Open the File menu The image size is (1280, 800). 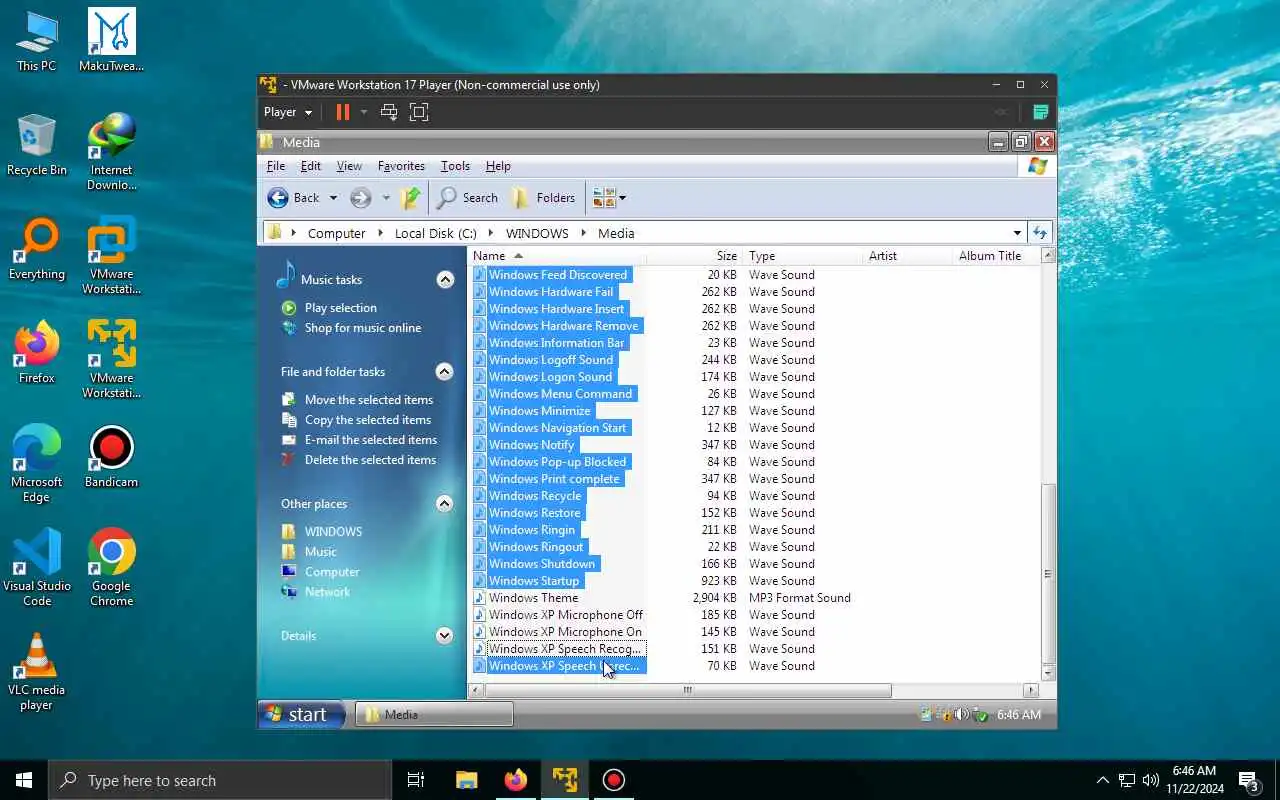pyautogui.click(x=276, y=166)
